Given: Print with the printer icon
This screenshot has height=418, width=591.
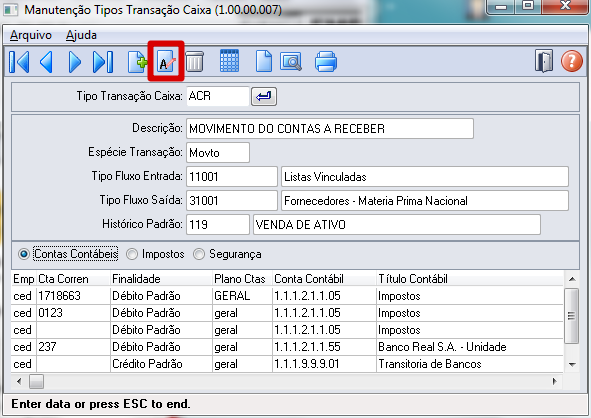Looking at the screenshot, I should click(326, 61).
